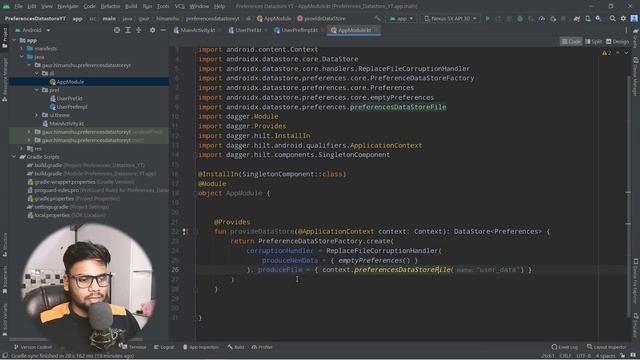Open the Build tool window
This screenshot has width=640, height=360.
(236, 347)
